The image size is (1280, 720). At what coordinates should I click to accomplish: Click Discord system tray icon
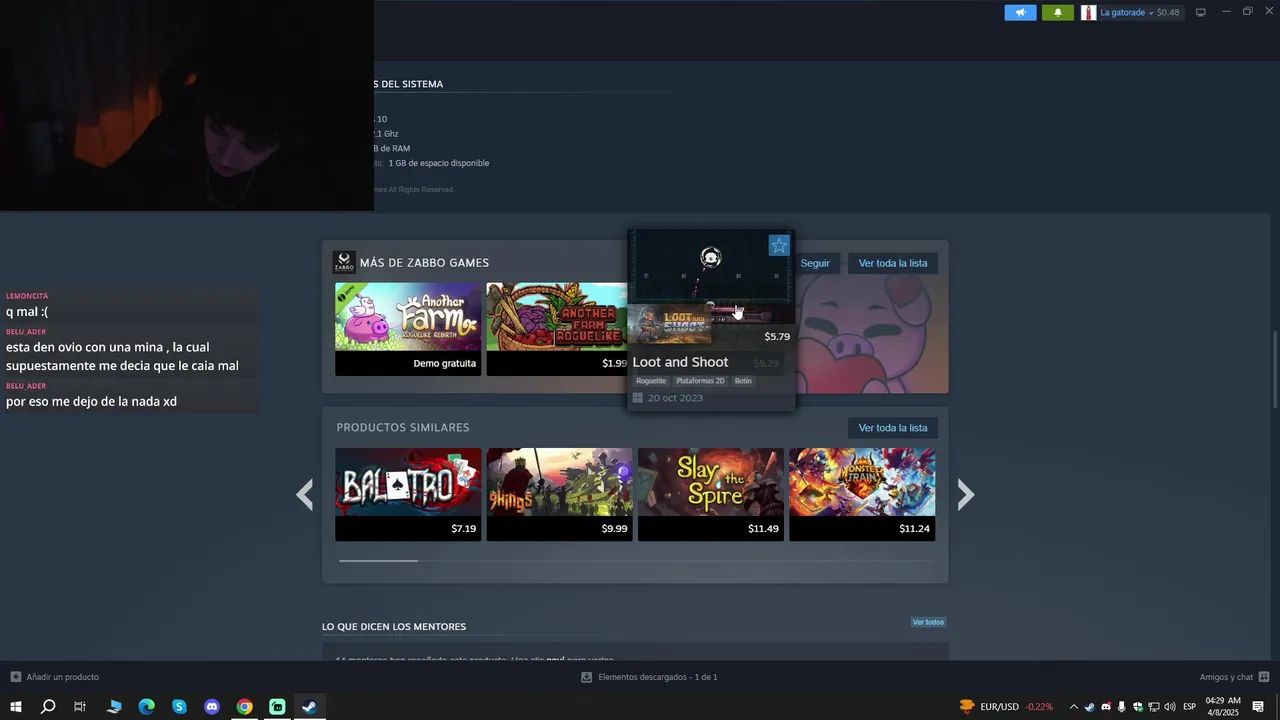(1106, 707)
